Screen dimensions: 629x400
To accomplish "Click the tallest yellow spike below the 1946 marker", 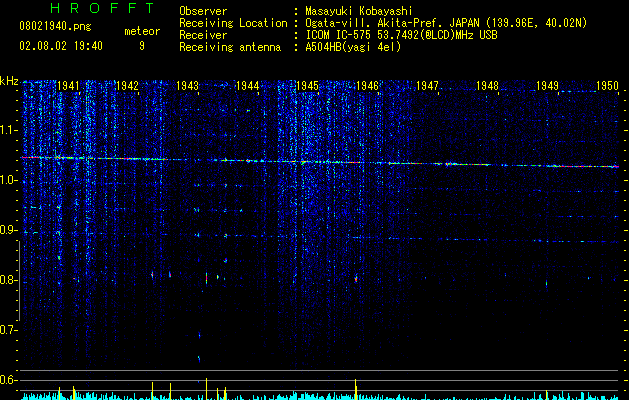I will coord(355,389).
